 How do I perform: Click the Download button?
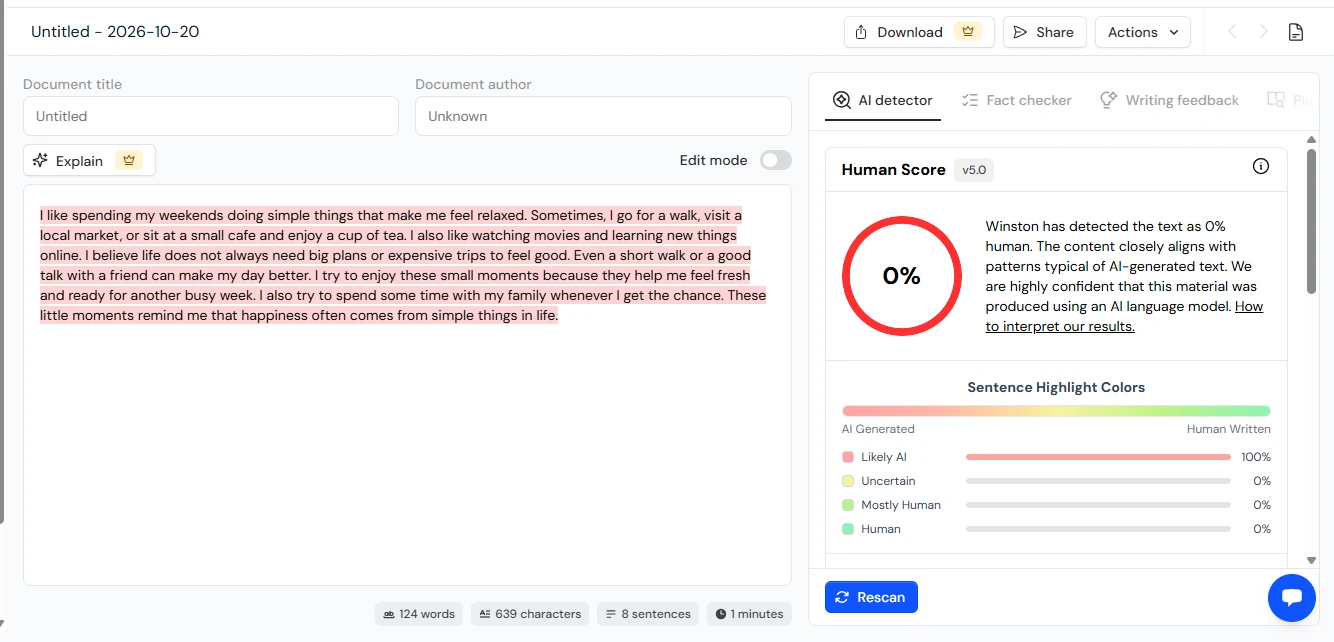[919, 32]
